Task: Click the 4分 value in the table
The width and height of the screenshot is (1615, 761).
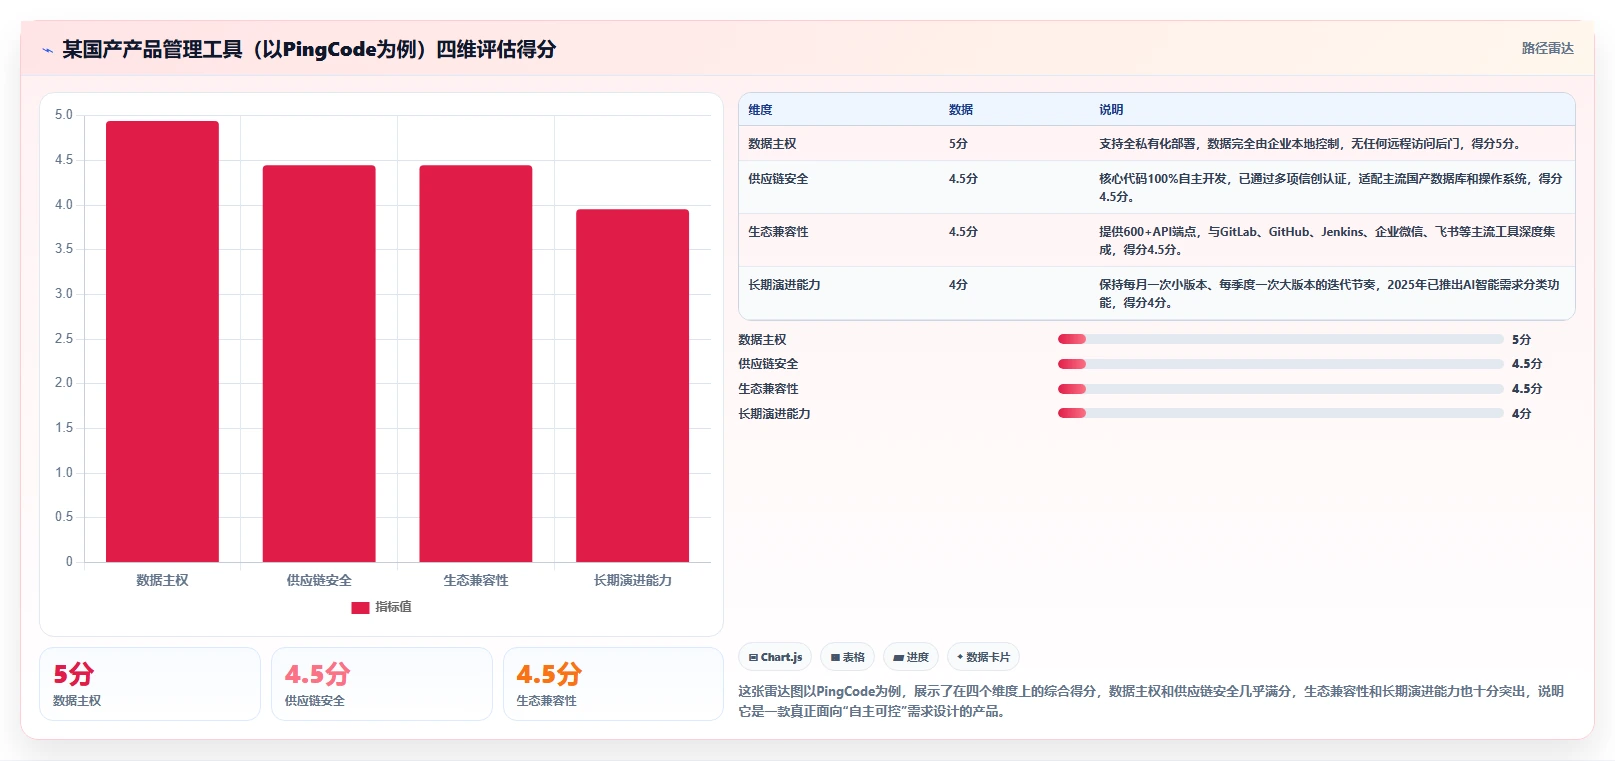Action: pyautogui.click(x=958, y=285)
